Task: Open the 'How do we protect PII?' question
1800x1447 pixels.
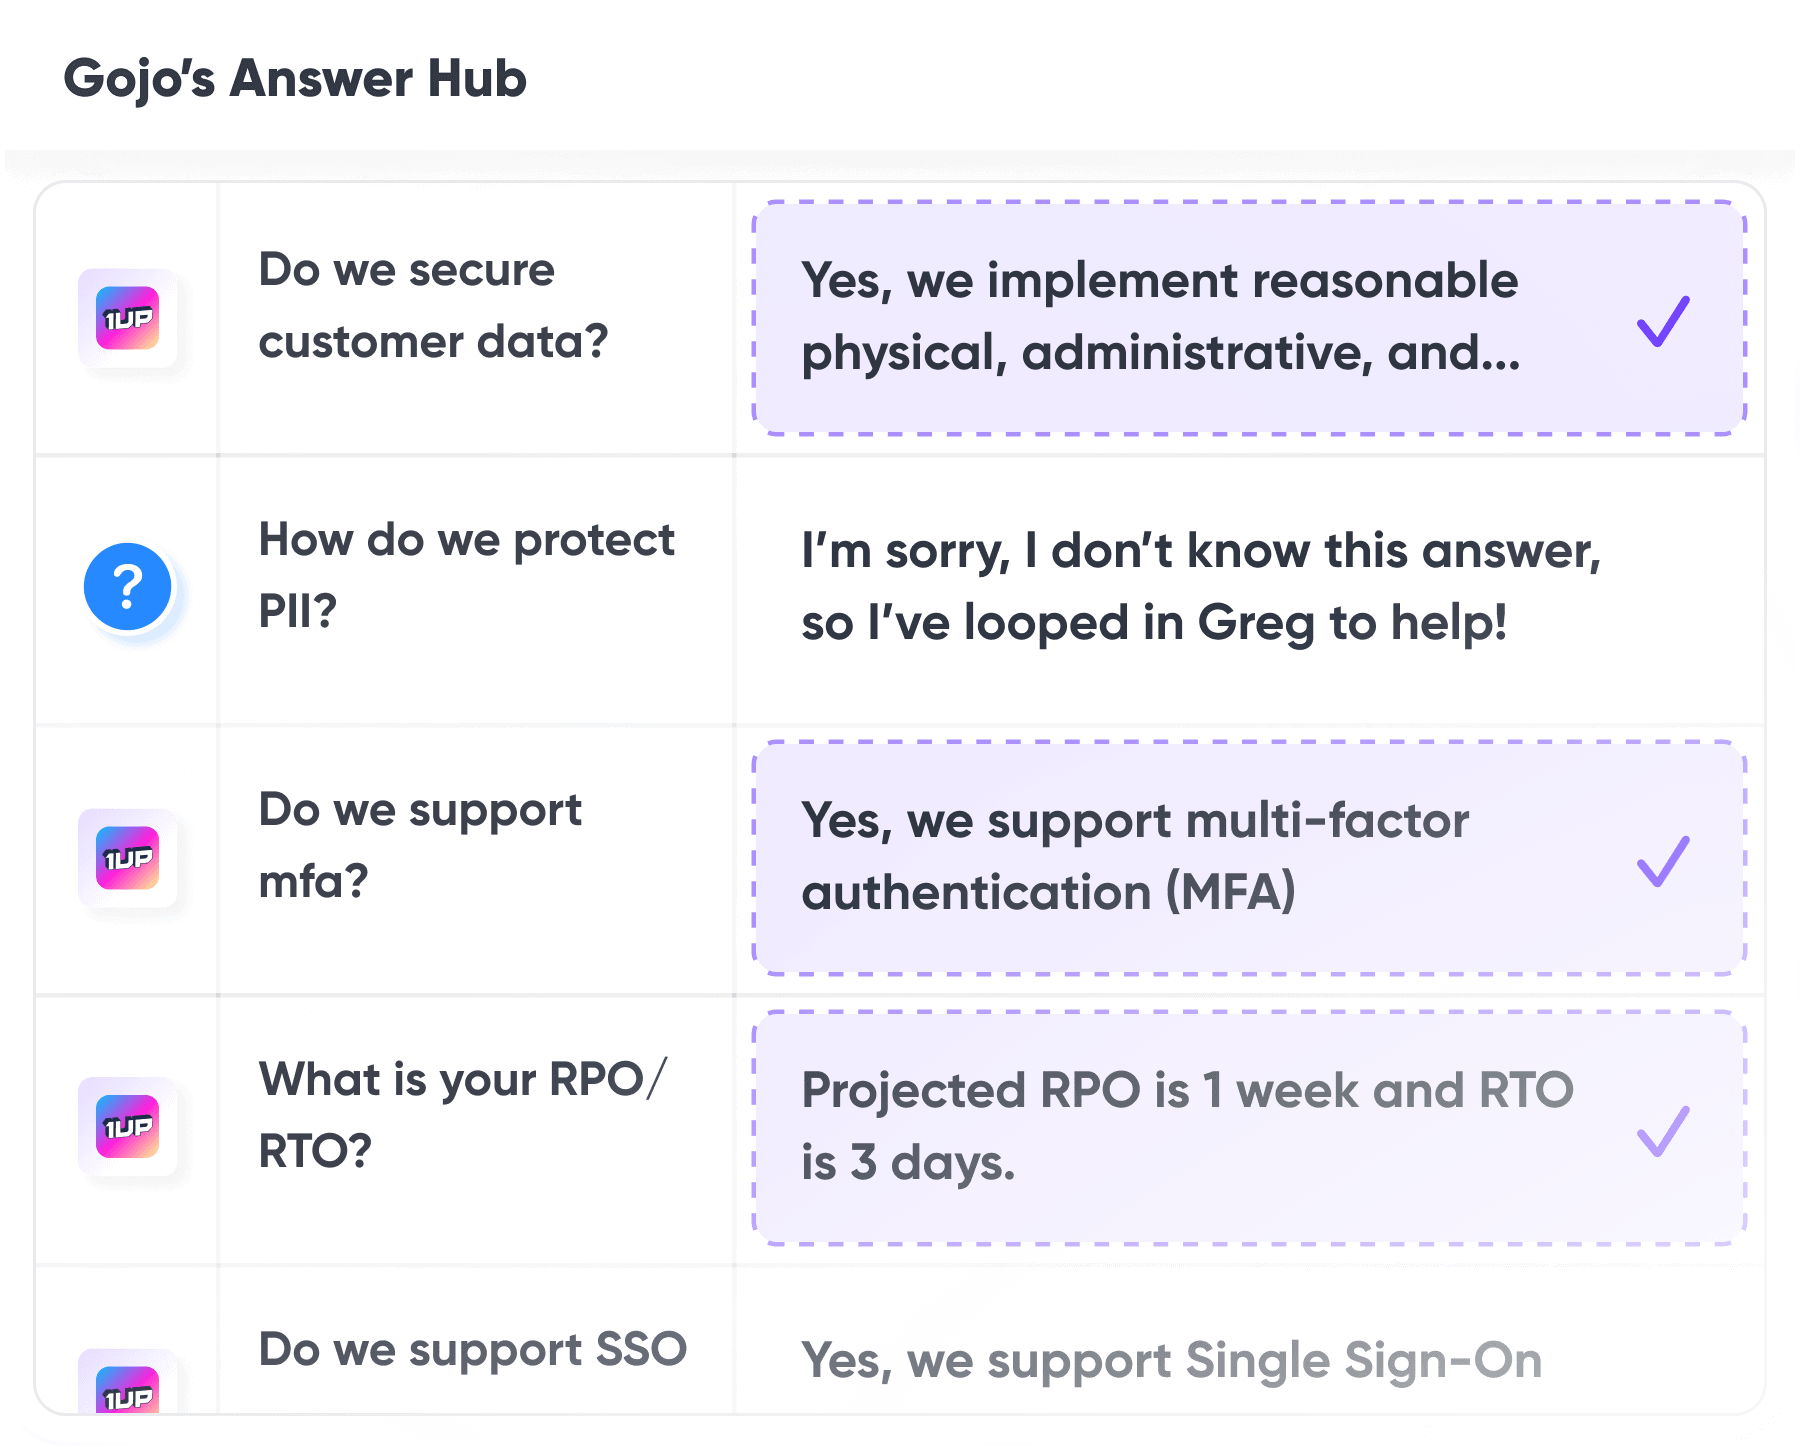Action: click(465, 575)
